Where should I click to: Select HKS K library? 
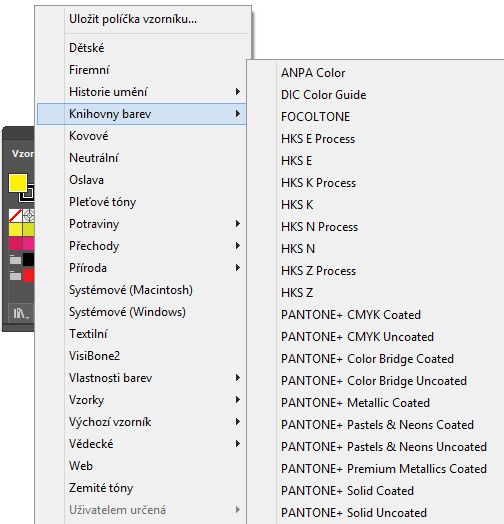click(x=376, y=205)
